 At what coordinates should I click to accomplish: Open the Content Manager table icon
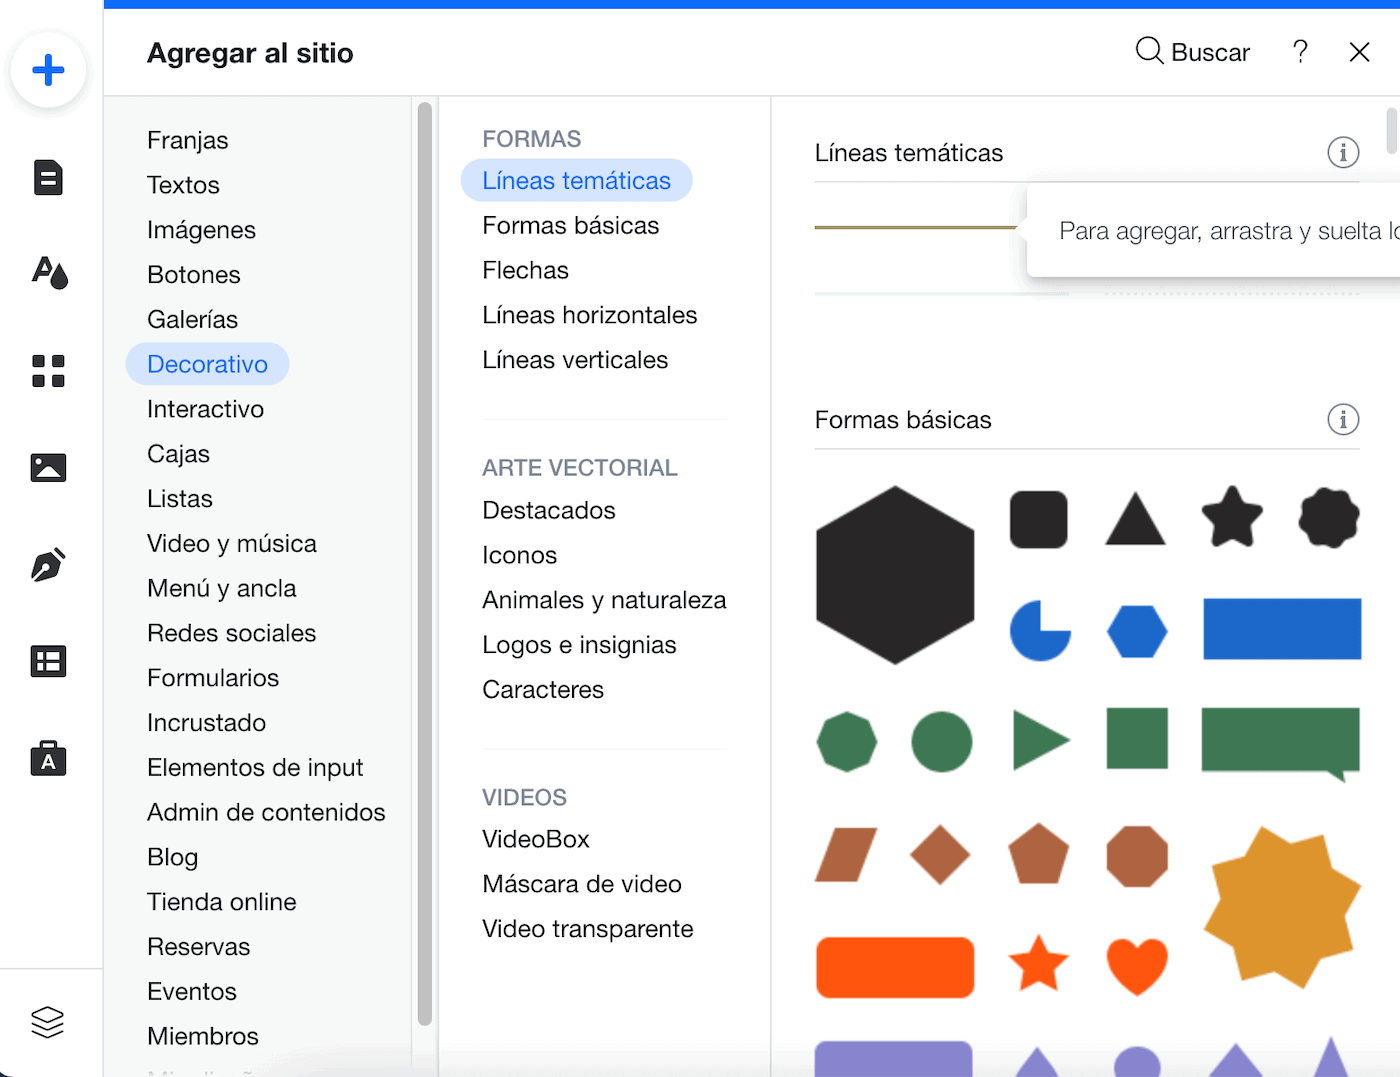point(48,661)
